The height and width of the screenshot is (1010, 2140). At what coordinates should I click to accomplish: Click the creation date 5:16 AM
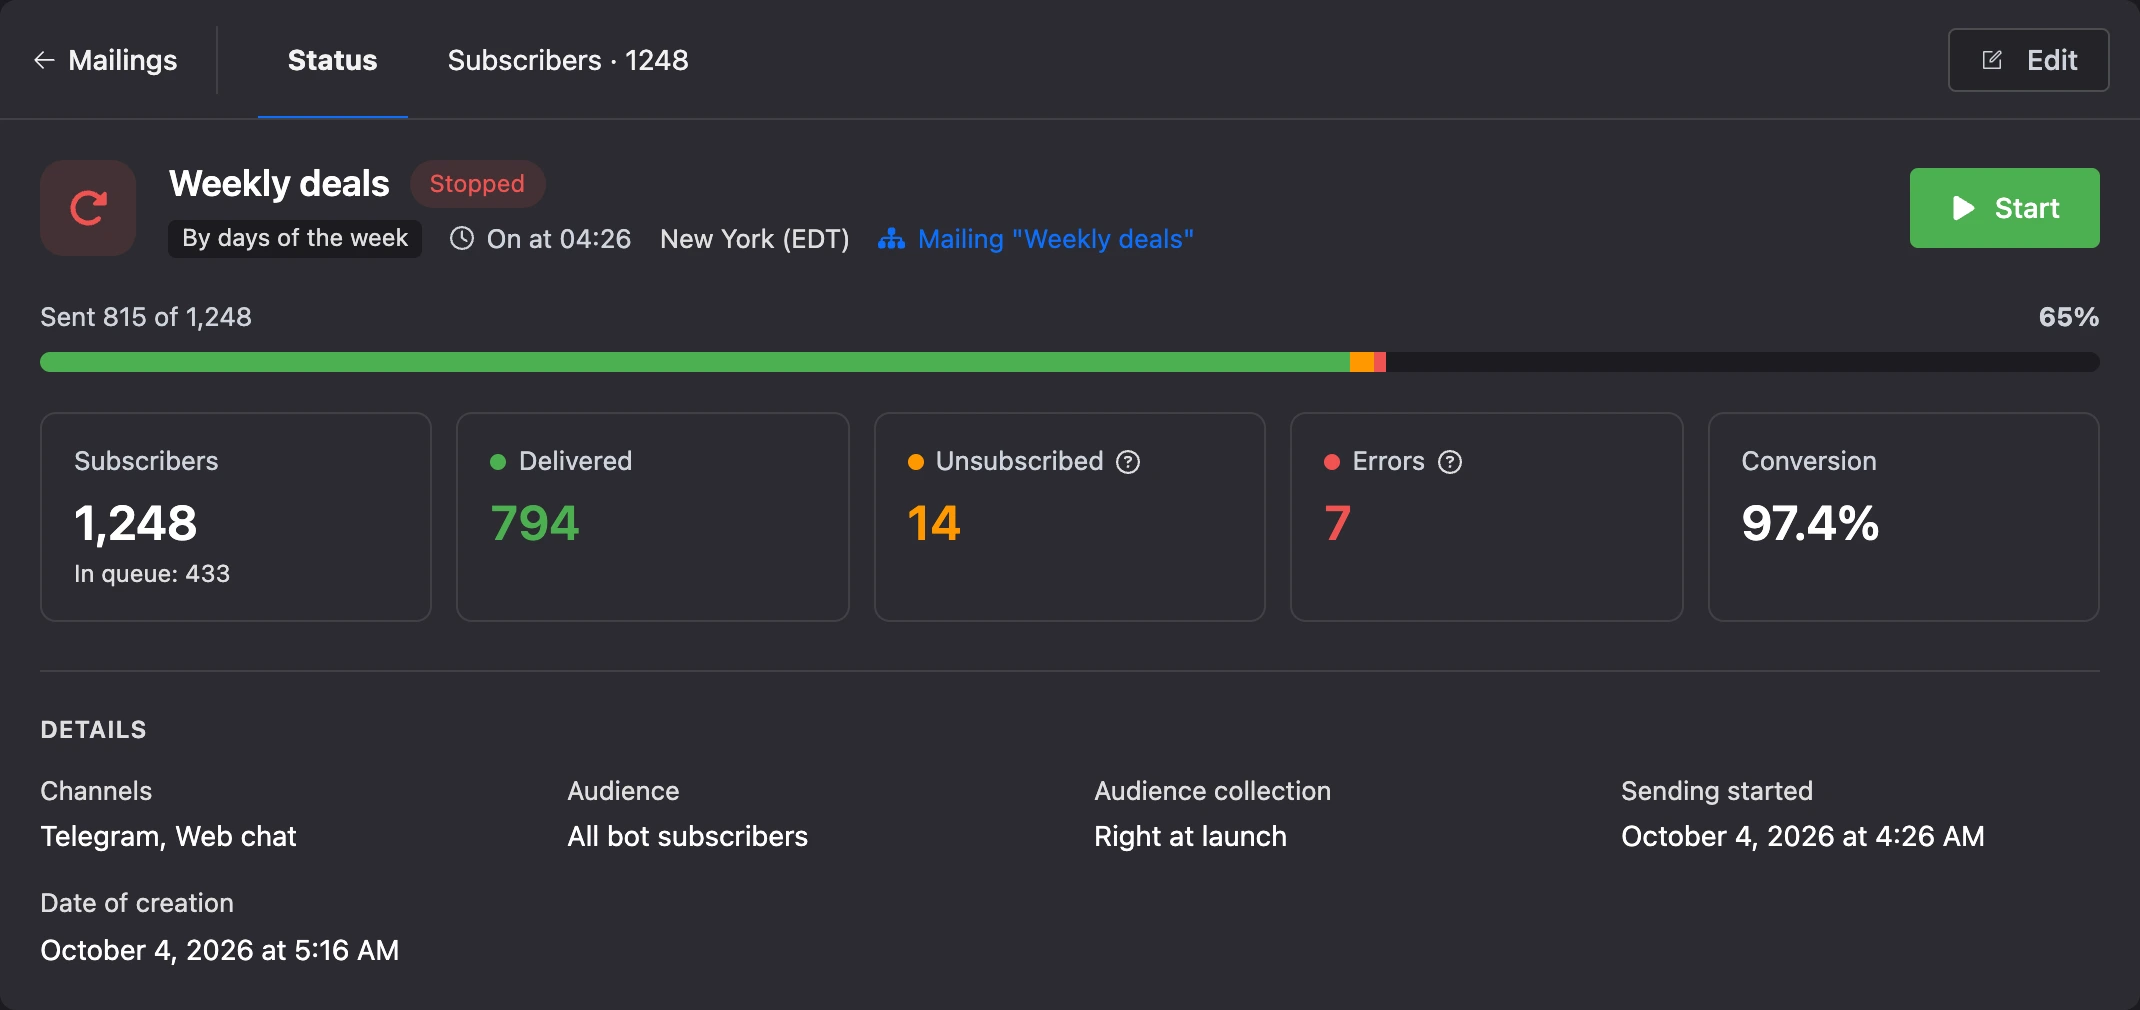tap(220, 950)
